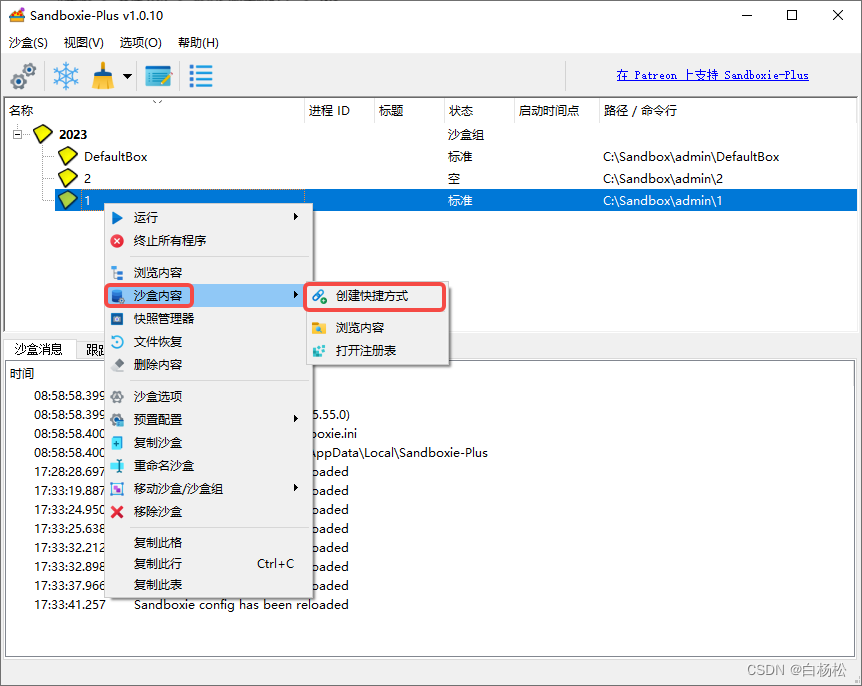Click the 路径 / 命令行 column header
This screenshot has width=862, height=686.
point(727,111)
